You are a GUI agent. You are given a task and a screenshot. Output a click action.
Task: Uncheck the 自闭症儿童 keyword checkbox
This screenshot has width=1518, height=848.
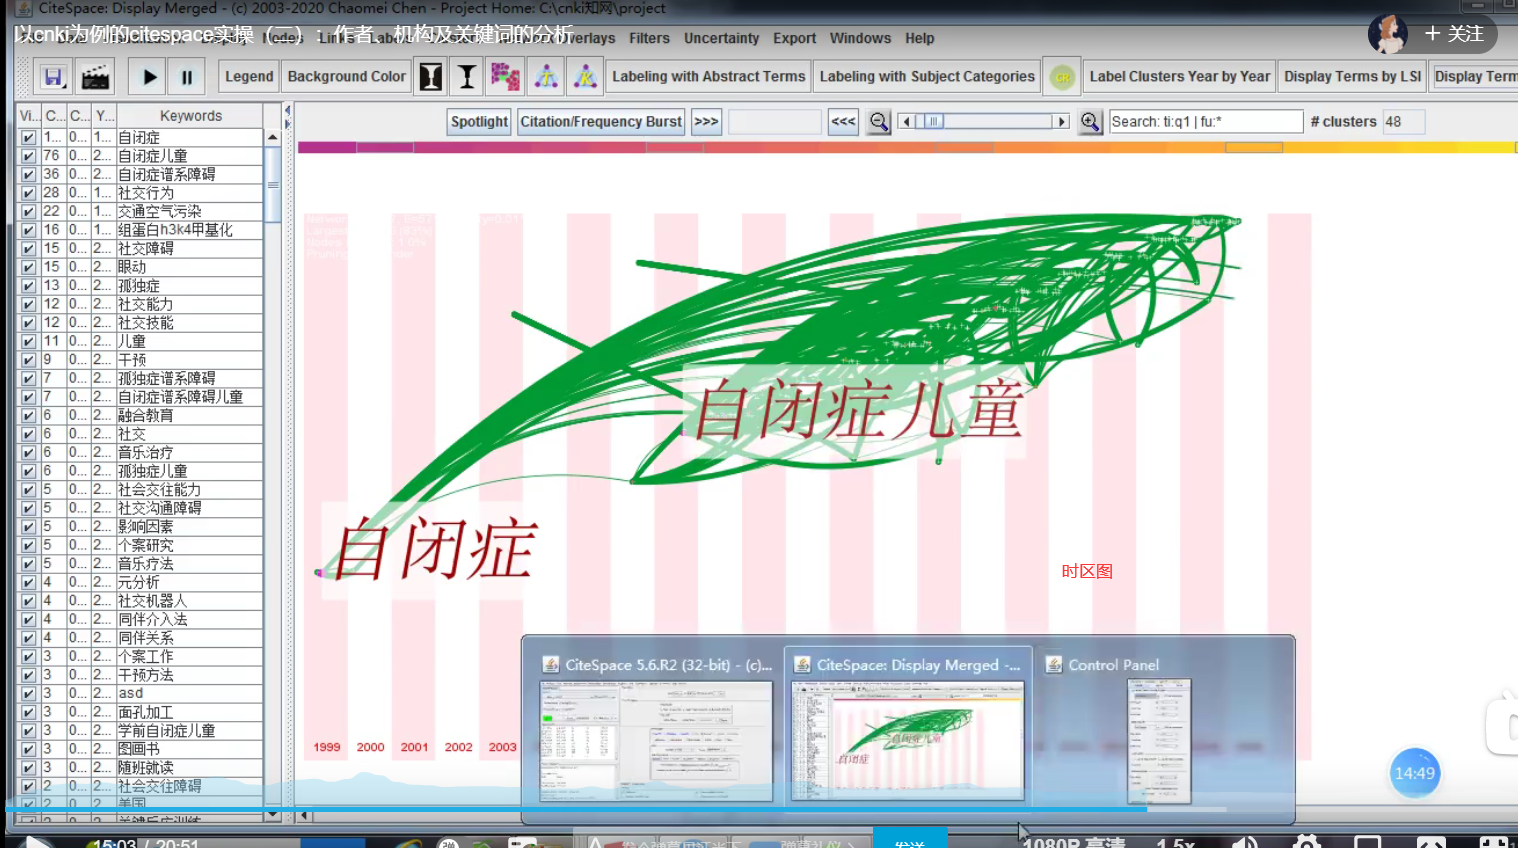pos(28,155)
